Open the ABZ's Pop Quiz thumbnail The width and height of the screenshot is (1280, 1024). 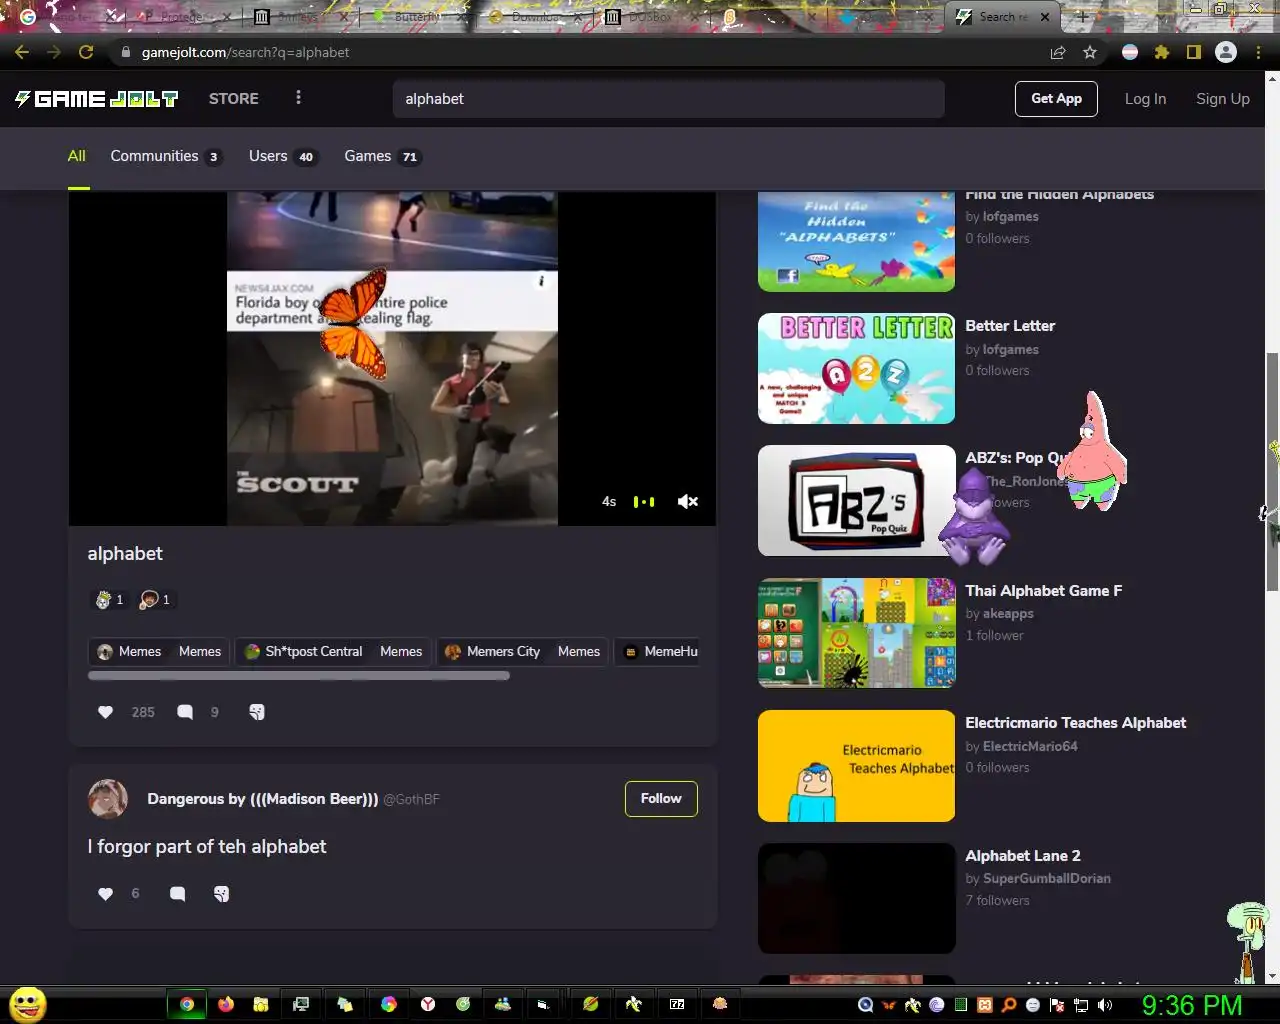[856, 500]
